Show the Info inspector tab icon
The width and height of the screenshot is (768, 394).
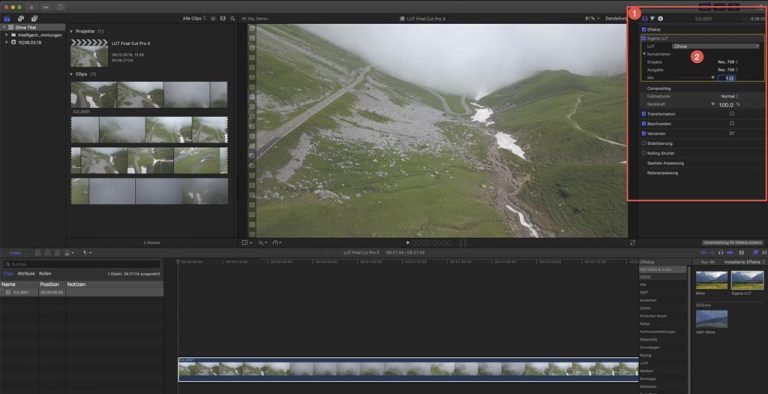click(x=660, y=19)
